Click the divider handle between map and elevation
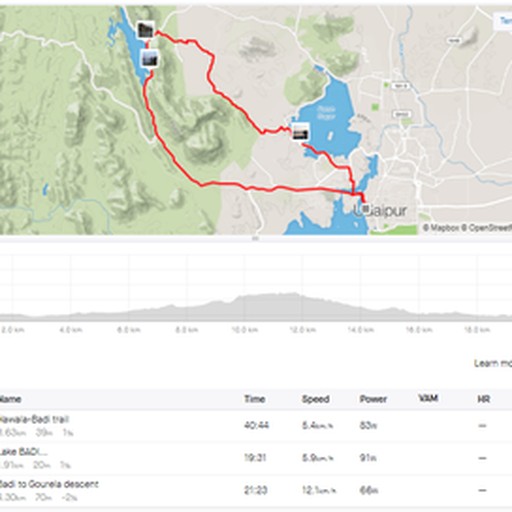512x512 pixels. [256, 238]
